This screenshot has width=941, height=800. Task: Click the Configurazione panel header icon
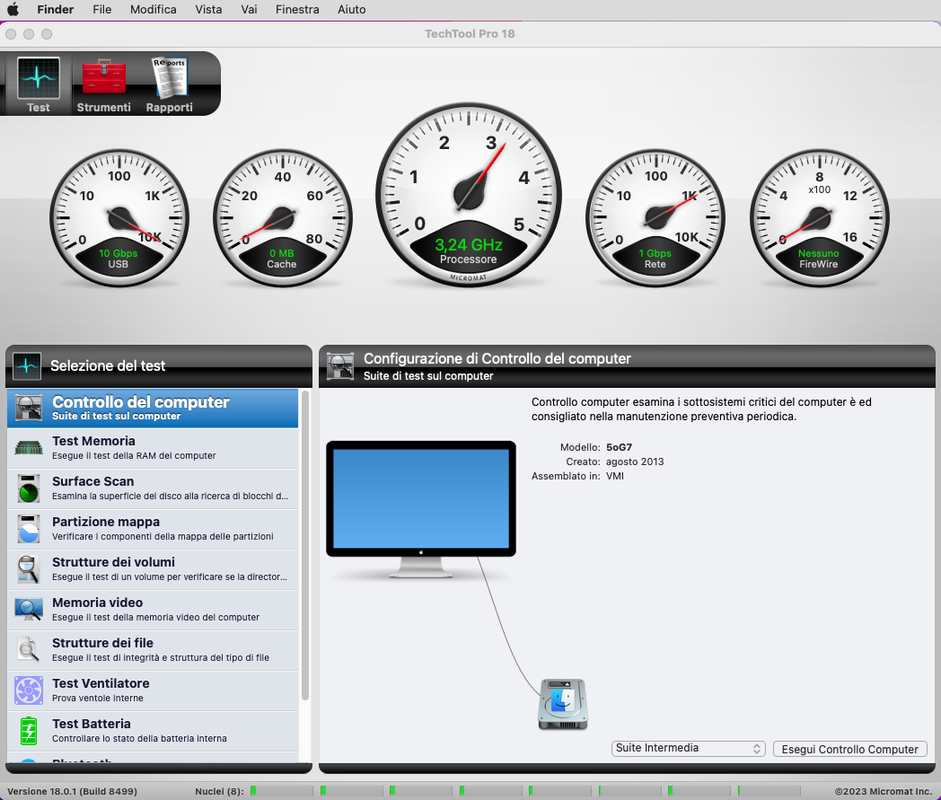coord(340,366)
